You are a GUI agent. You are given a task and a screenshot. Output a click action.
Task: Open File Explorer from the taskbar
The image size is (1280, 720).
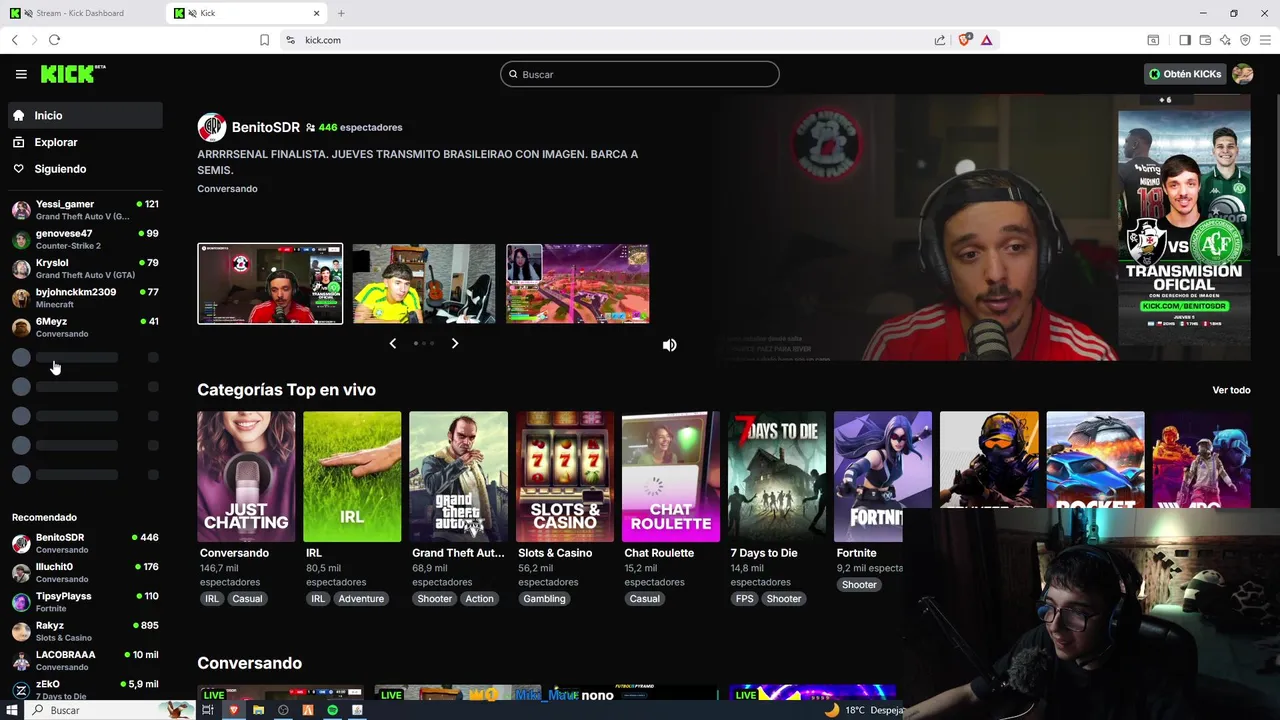pos(258,710)
